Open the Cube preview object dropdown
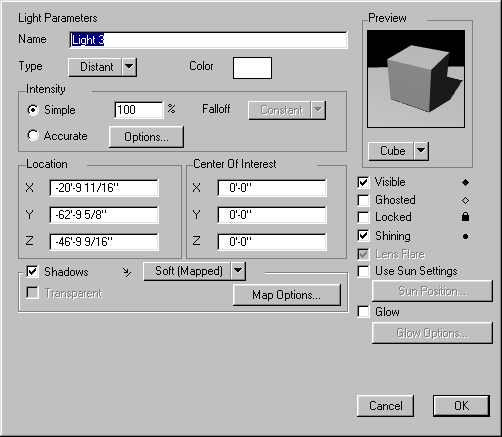Viewport: 502px width, 437px height. pyautogui.click(x=398, y=151)
